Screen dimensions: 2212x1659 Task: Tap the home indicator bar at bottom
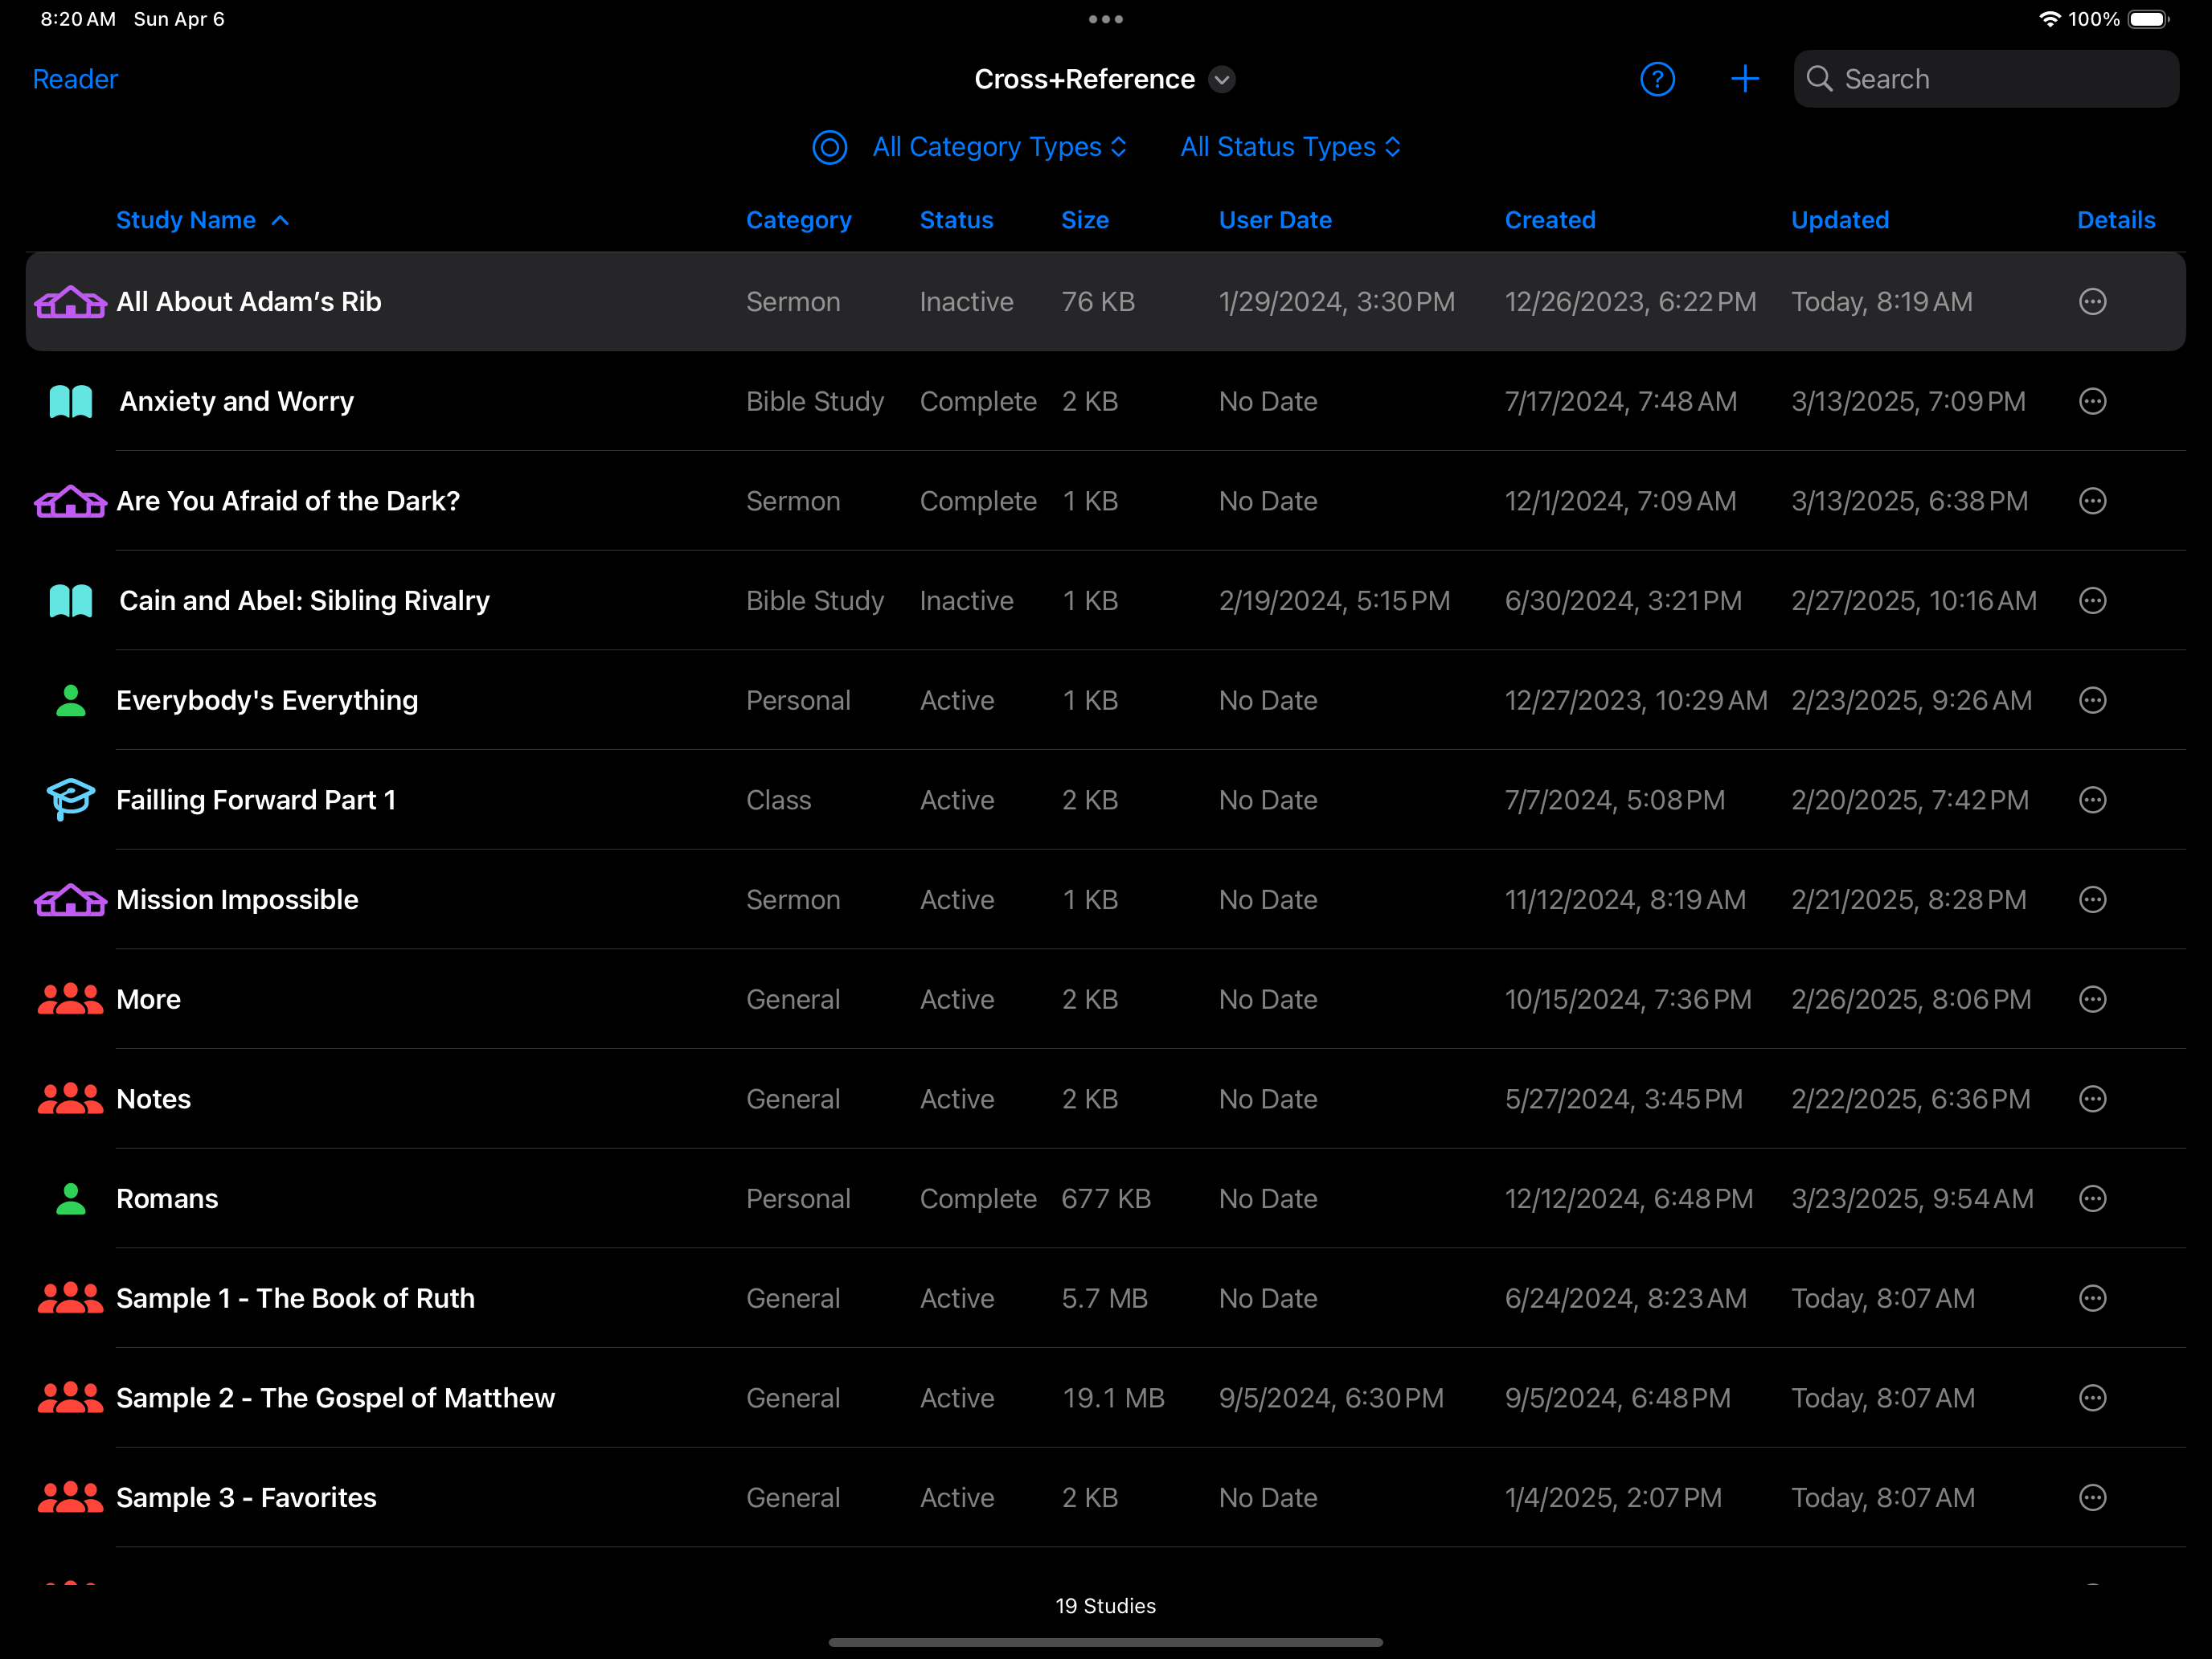(1106, 1642)
